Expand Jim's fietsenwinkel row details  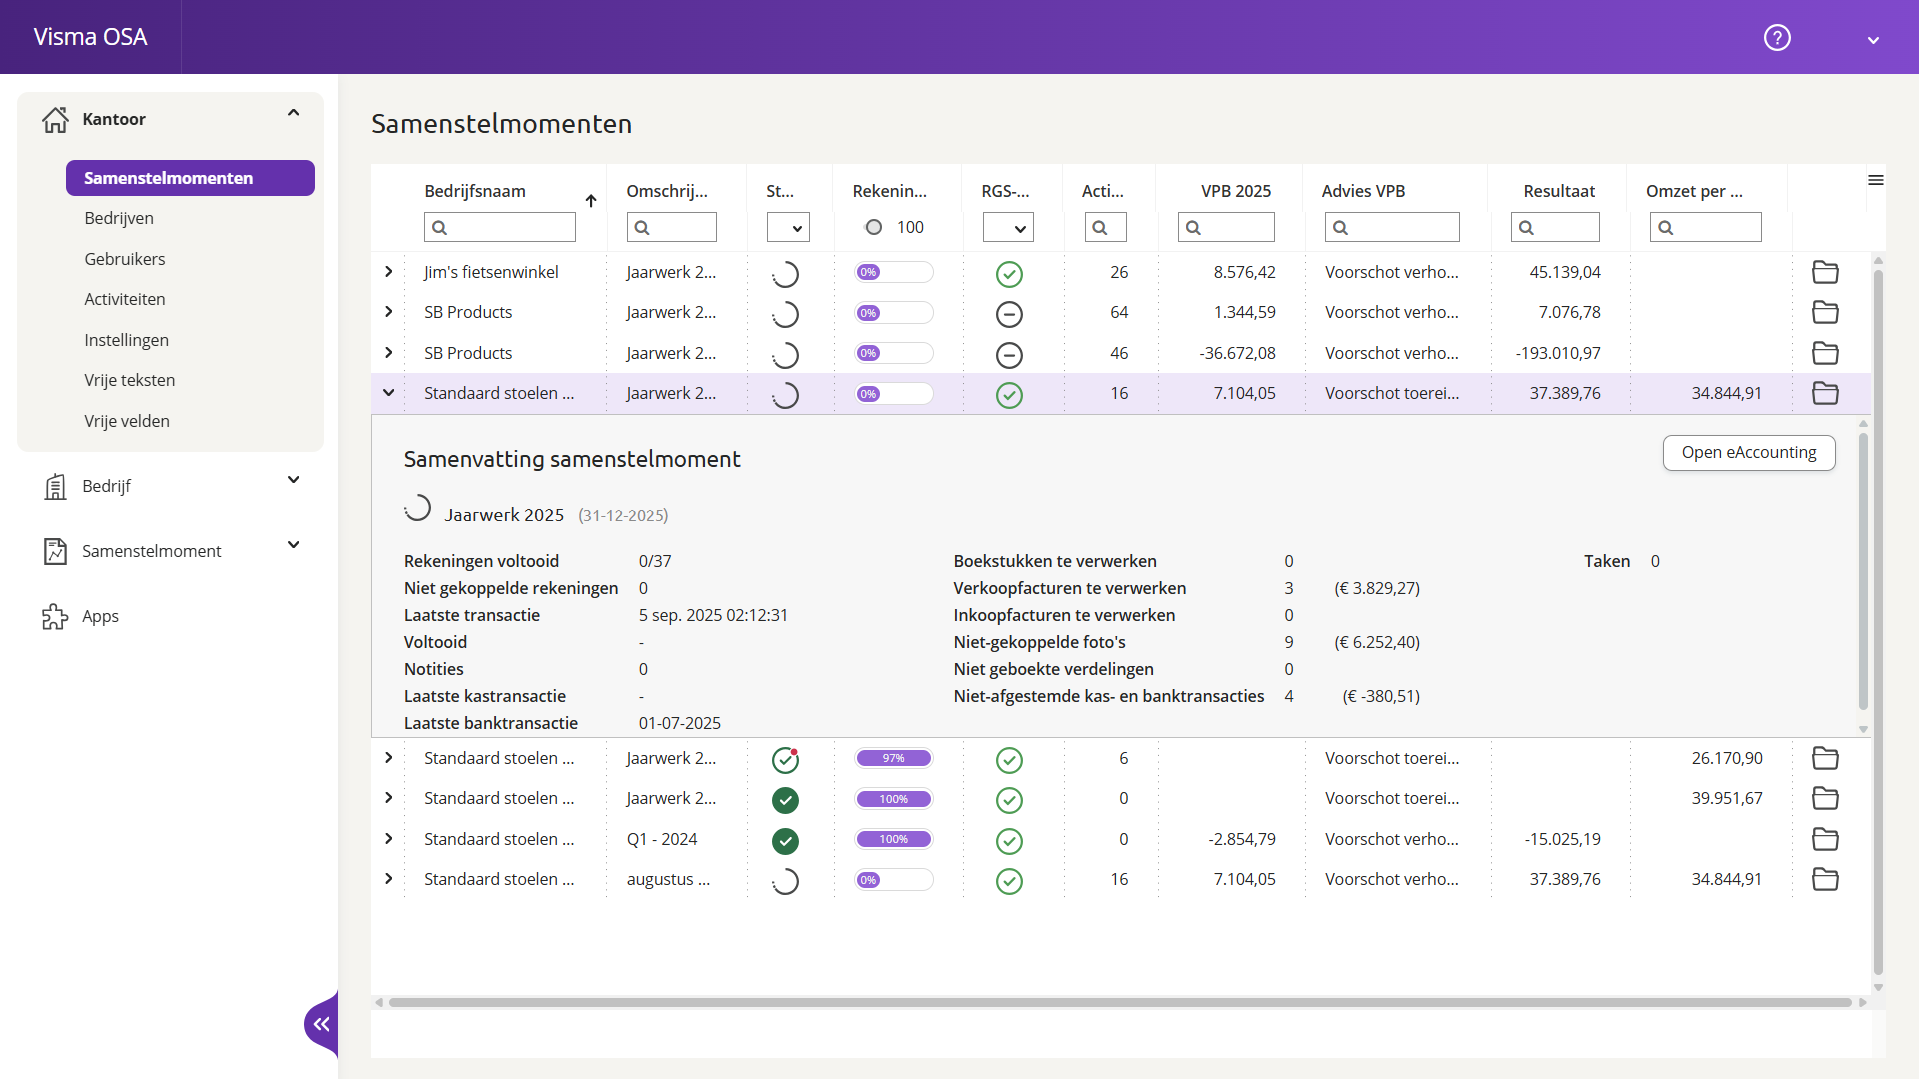(388, 272)
